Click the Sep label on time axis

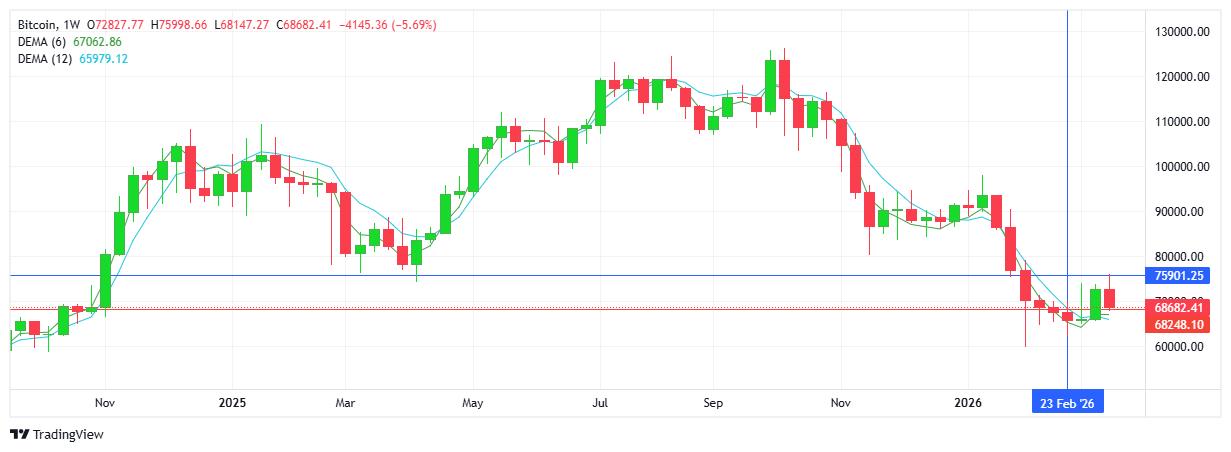click(711, 403)
